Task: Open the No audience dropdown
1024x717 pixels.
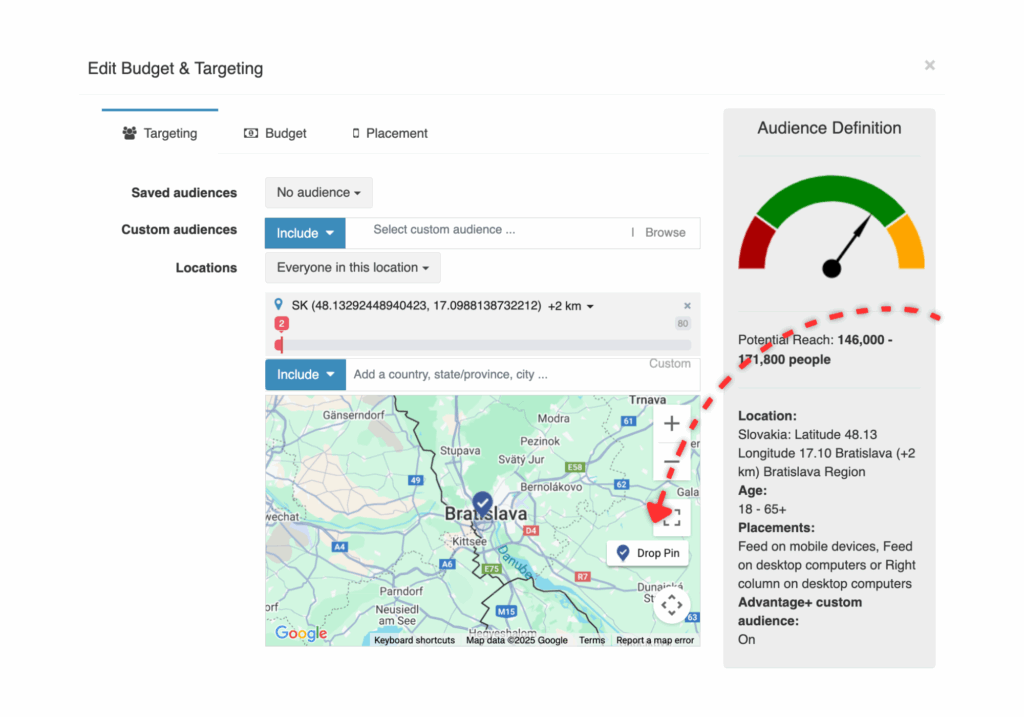Action: pos(318,193)
